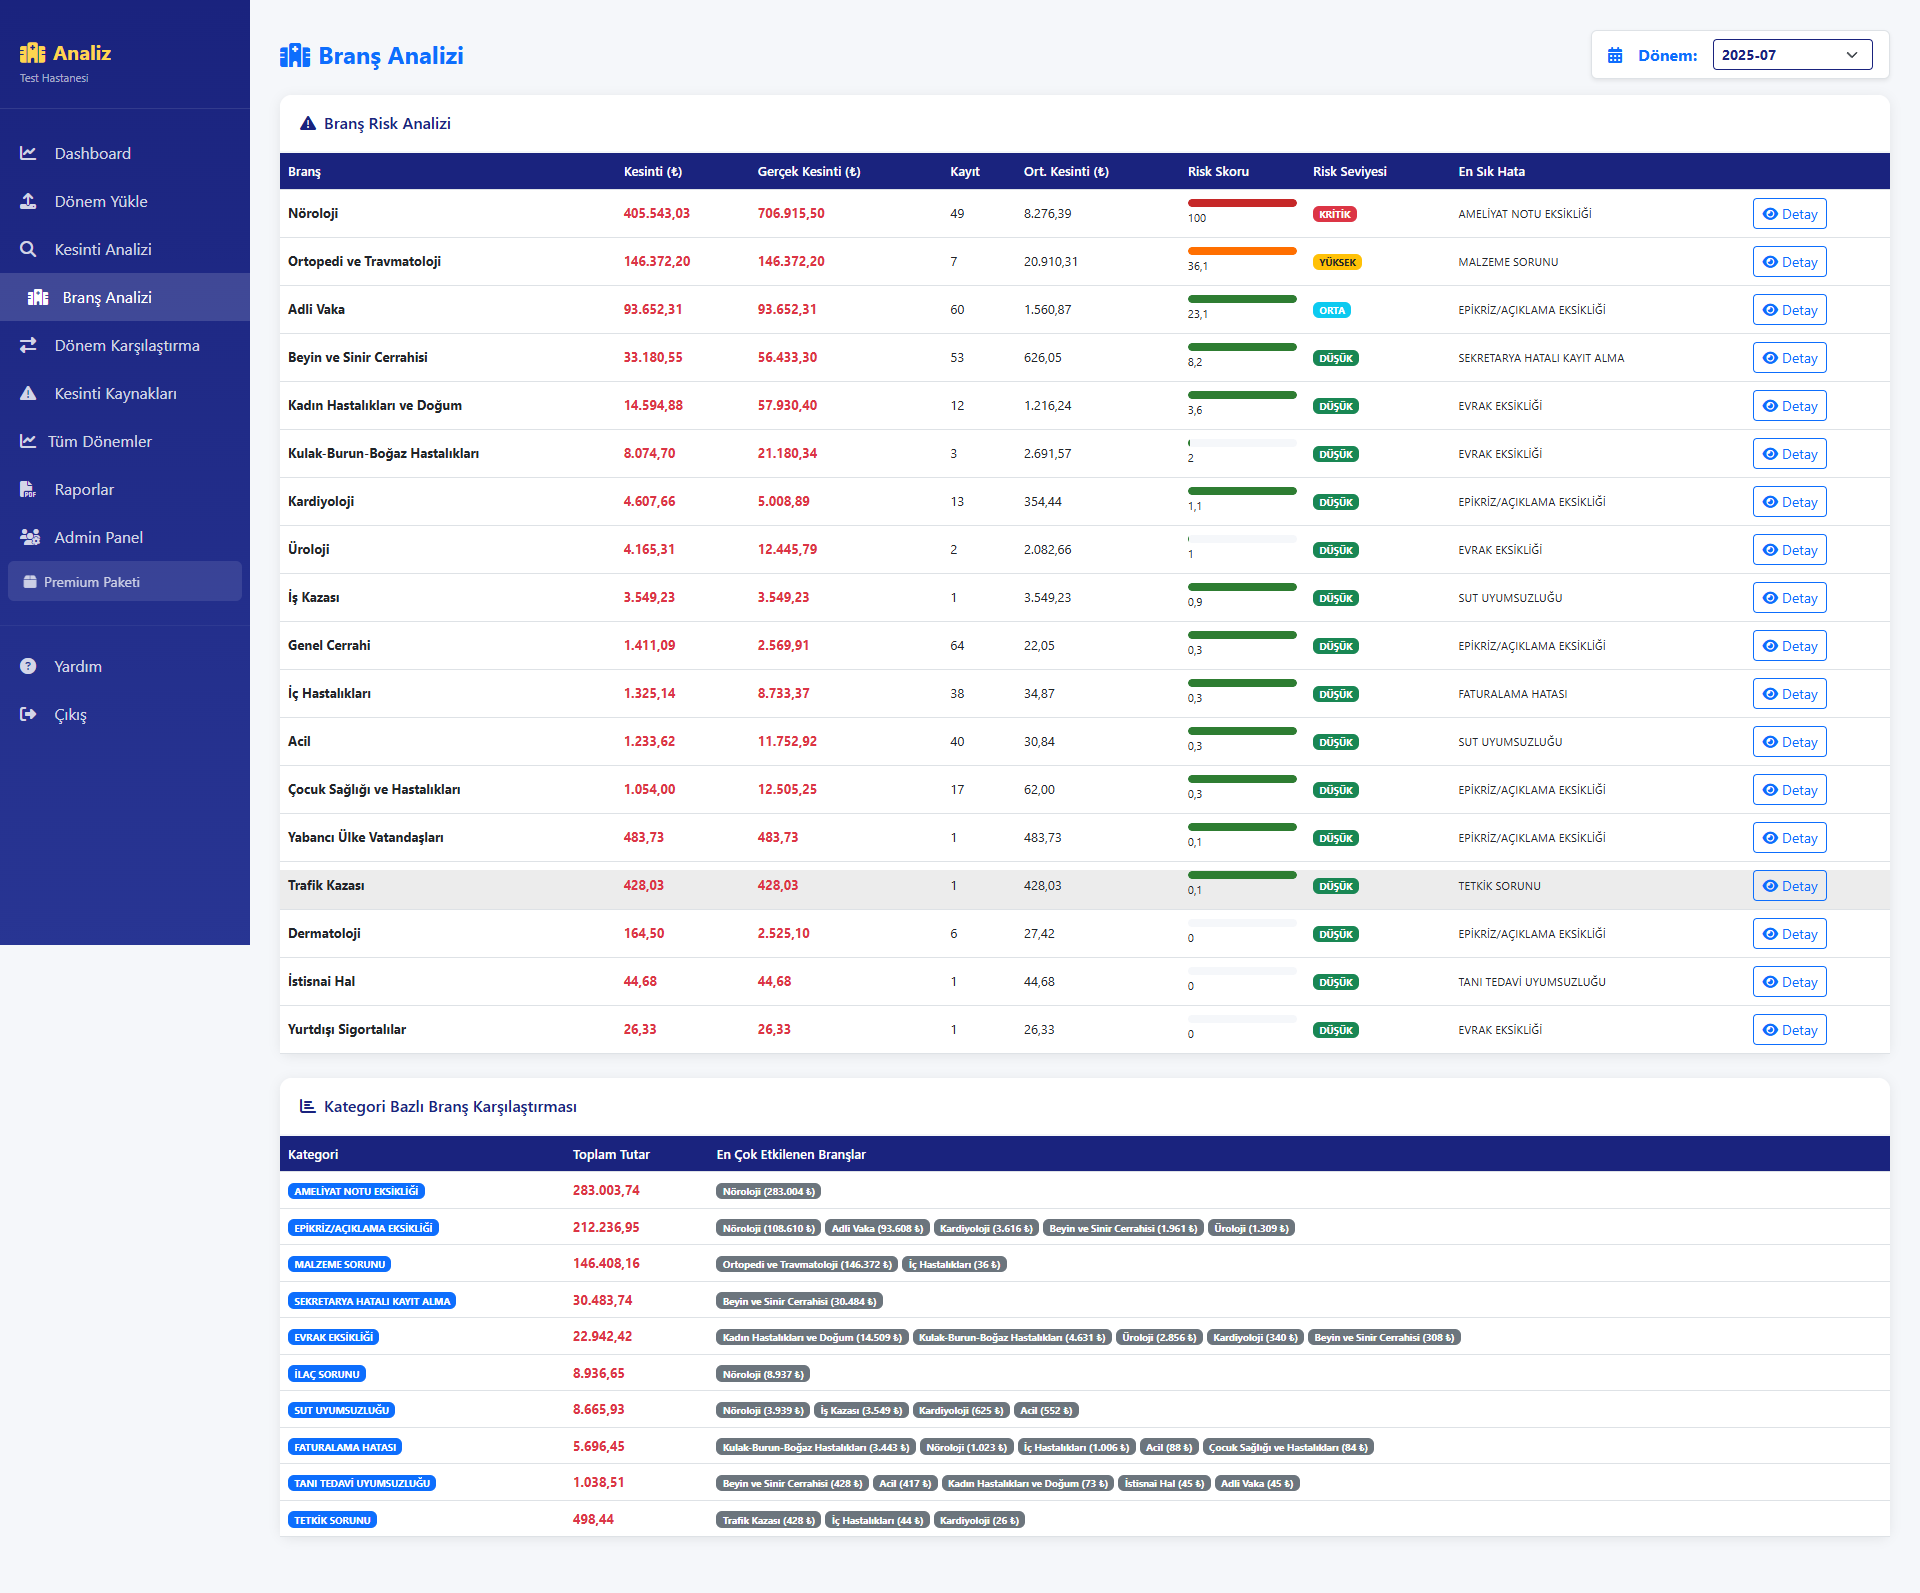
Task: Open Detay for Kardiyoloji row
Action: (1789, 502)
